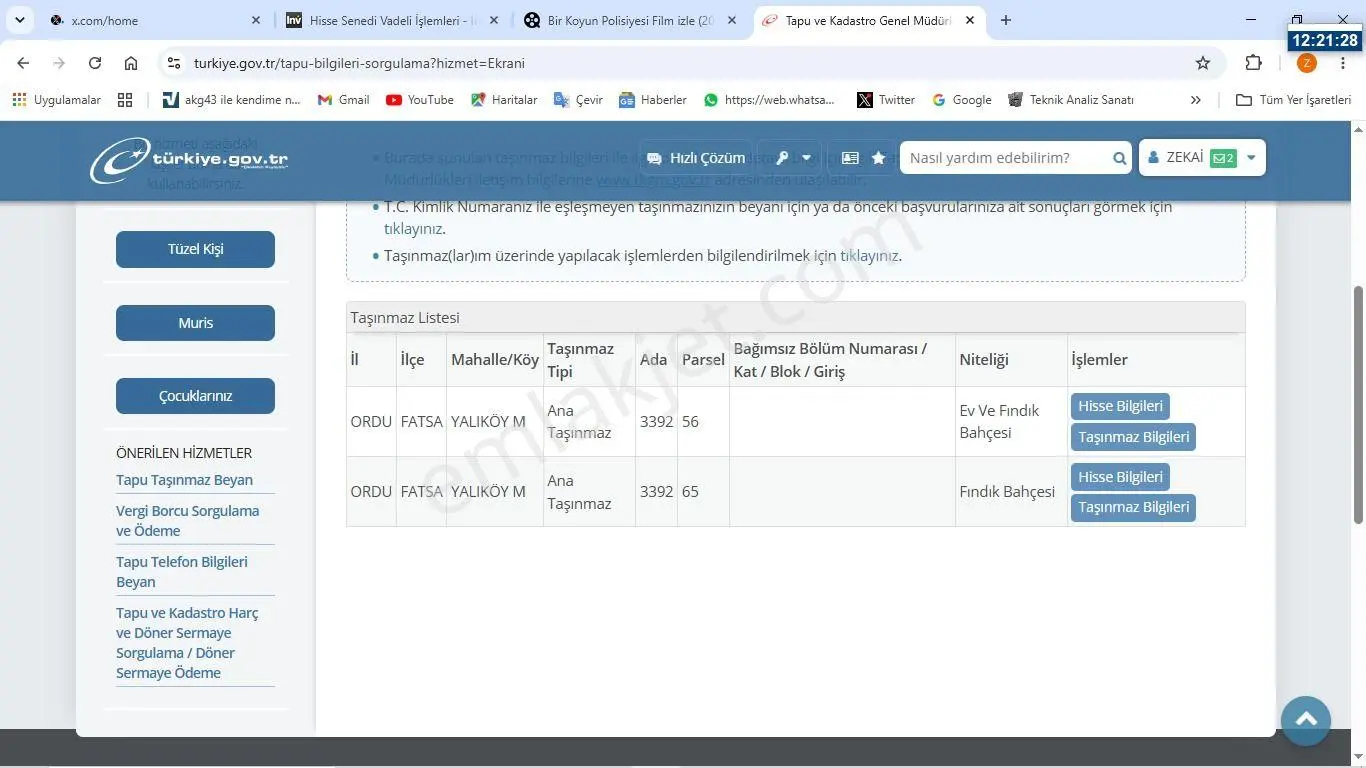This screenshot has width=1366, height=768.
Task: Open favorites with the header star icon
Action: tap(878, 158)
